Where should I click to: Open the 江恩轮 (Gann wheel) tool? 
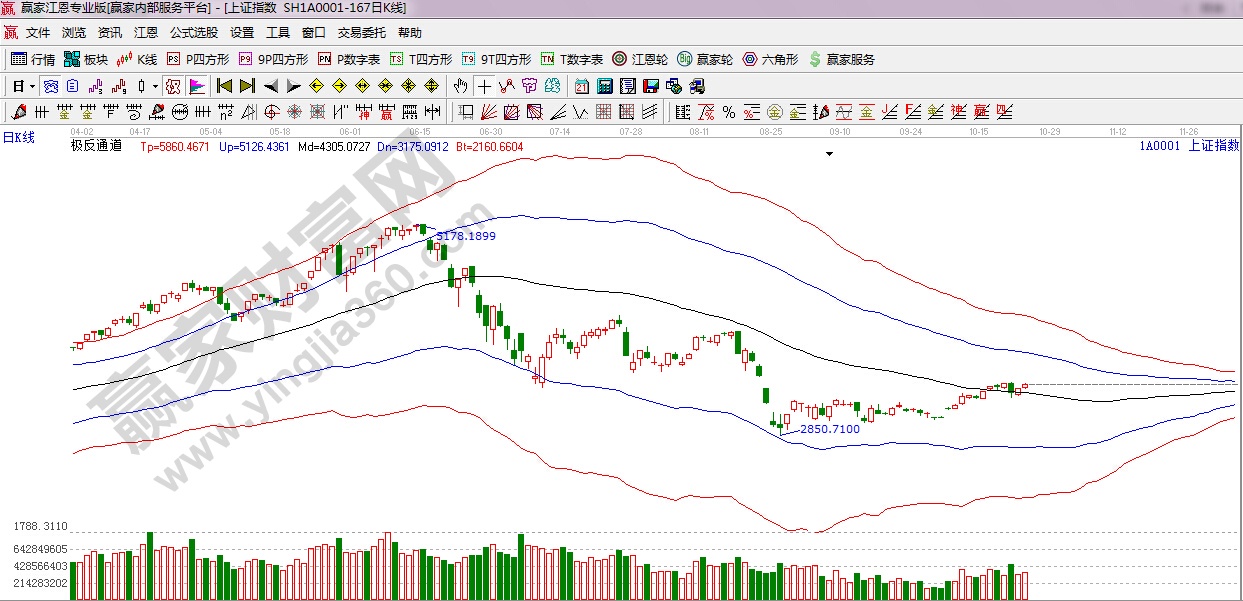(640, 59)
